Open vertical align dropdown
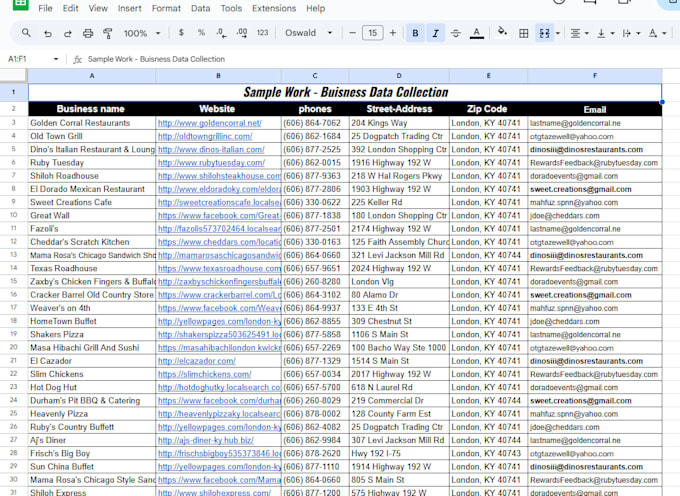The image size is (680, 496). coord(605,33)
